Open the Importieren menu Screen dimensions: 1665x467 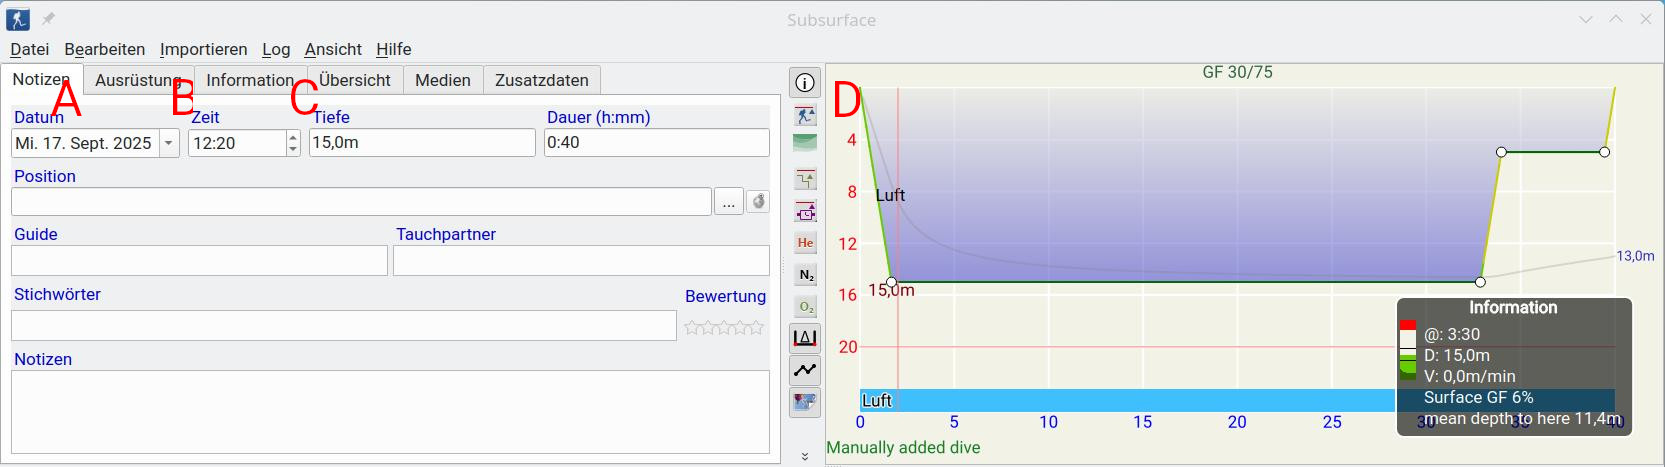[x=203, y=49]
